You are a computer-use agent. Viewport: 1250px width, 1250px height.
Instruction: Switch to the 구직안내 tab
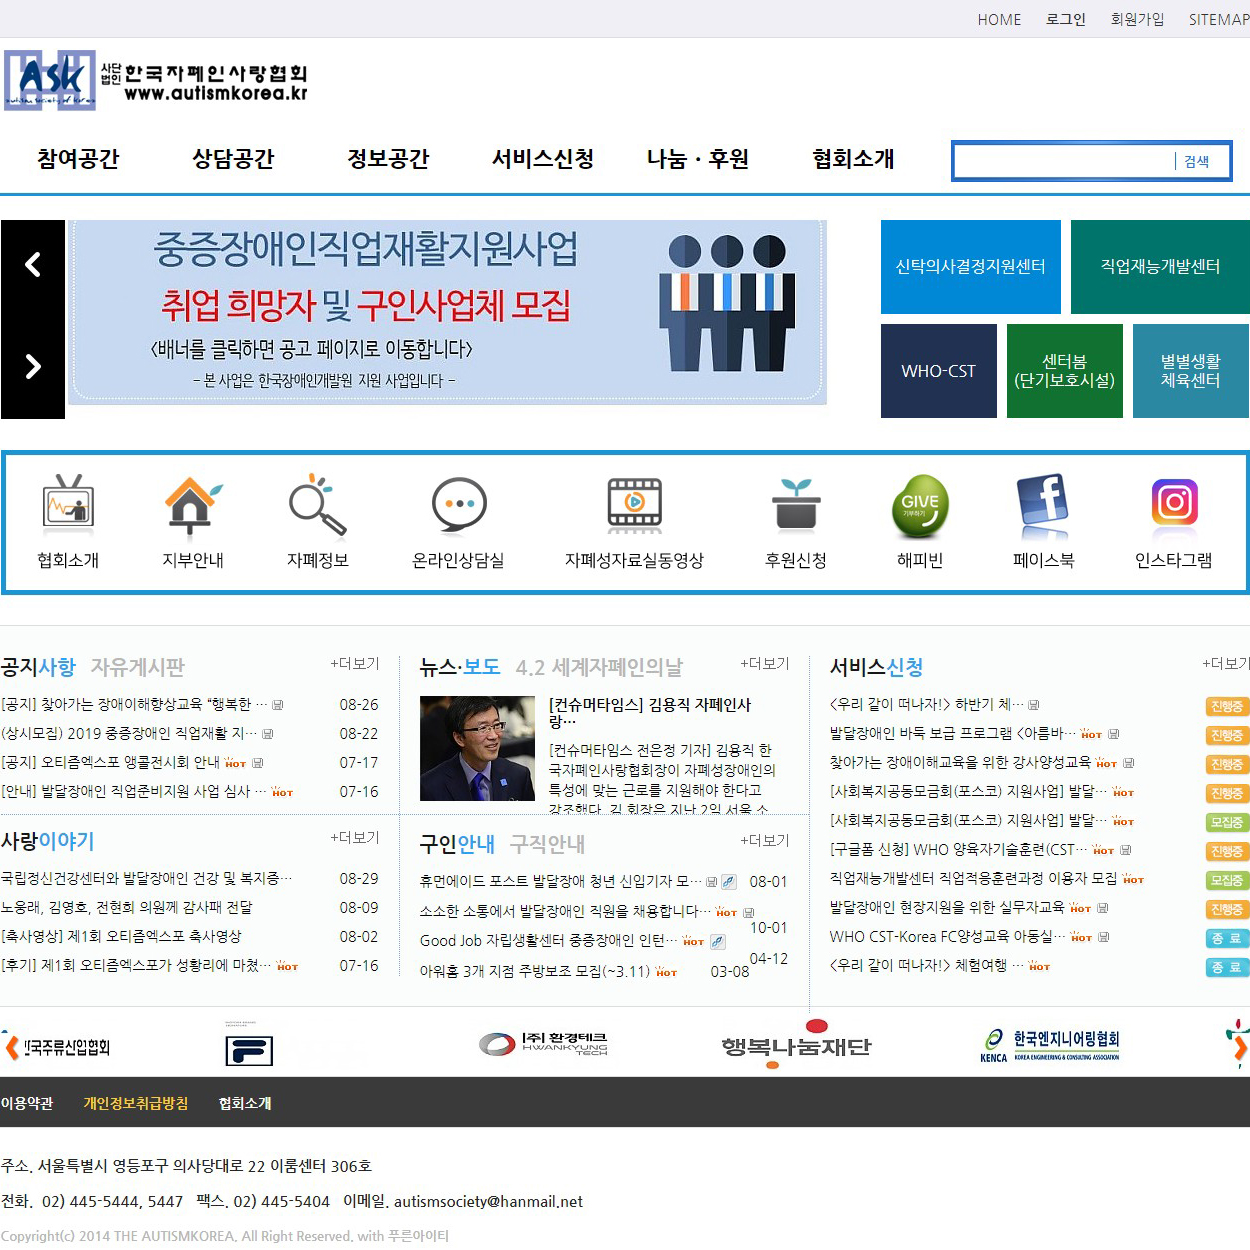tap(547, 844)
